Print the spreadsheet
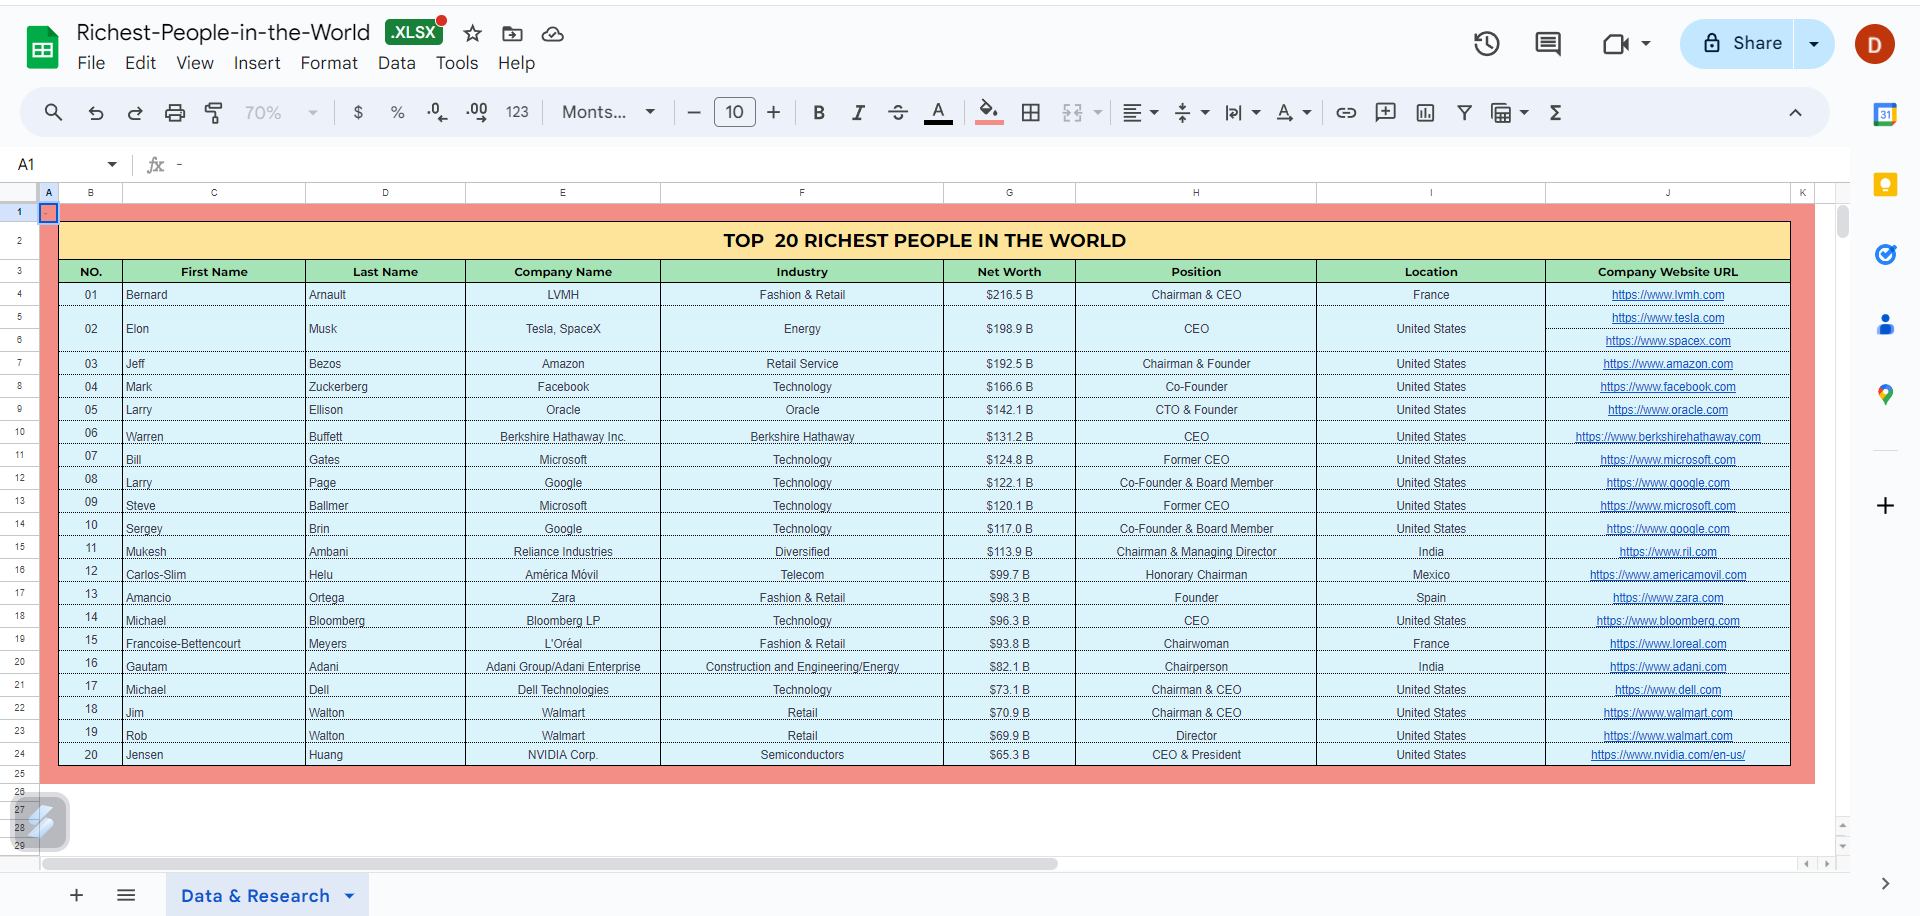Viewport: 1920px width, 916px height. [x=175, y=113]
